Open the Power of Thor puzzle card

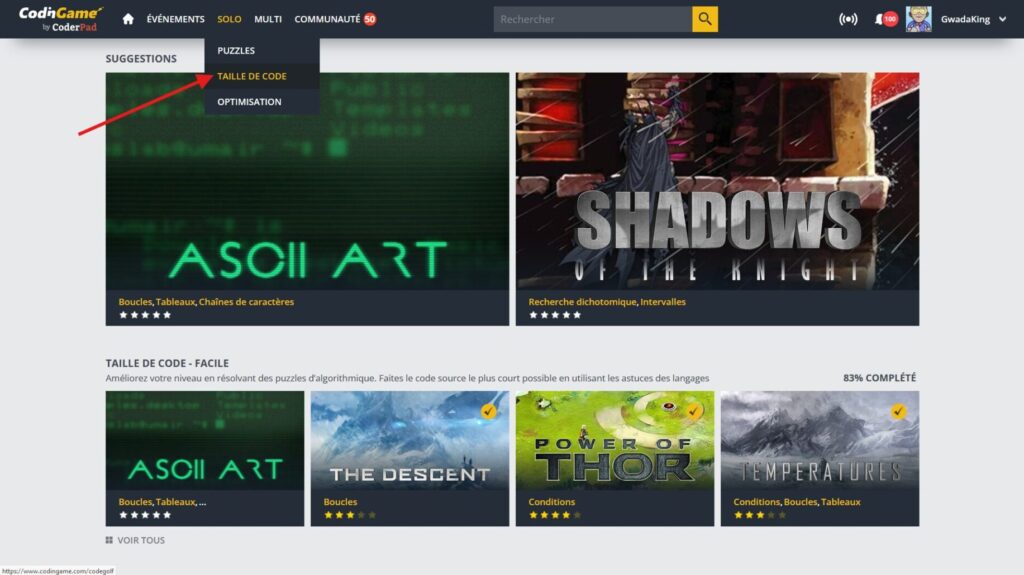[x=615, y=458]
